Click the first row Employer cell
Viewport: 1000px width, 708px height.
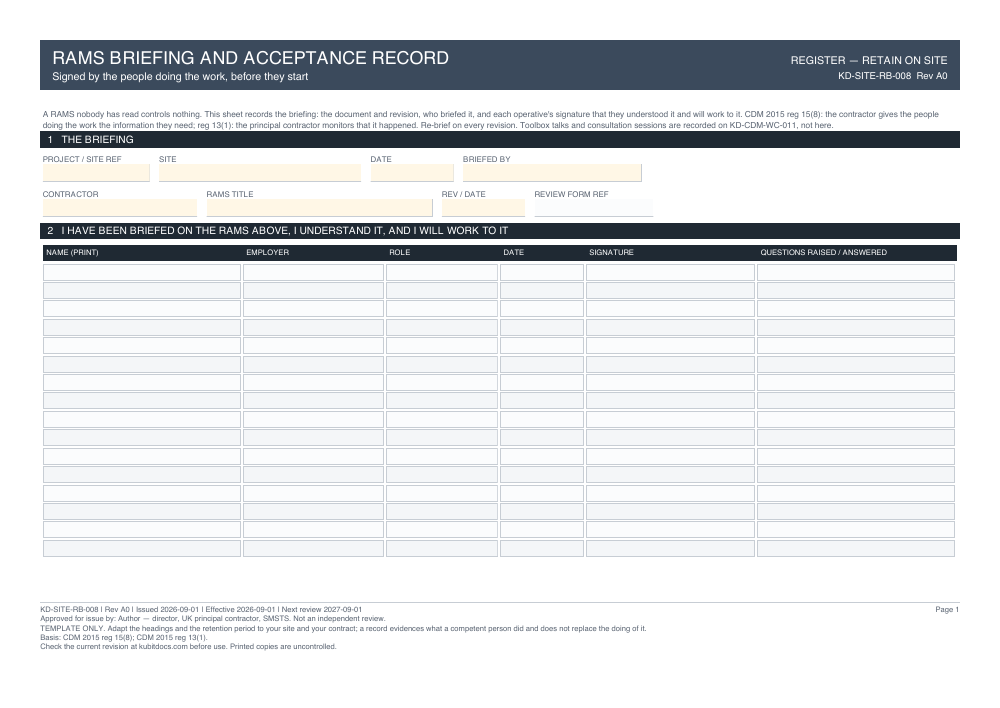click(x=313, y=273)
